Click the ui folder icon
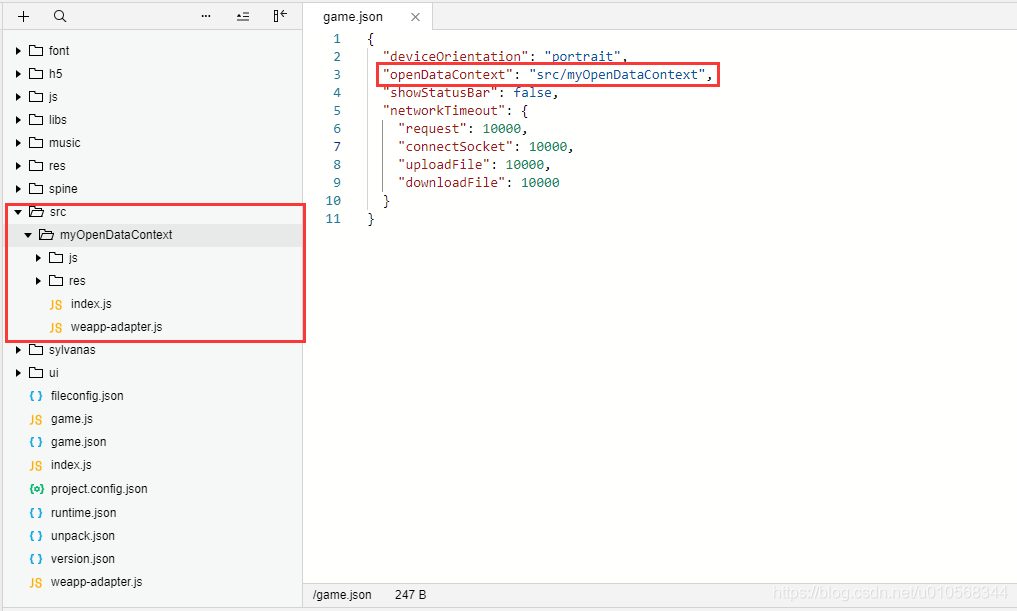The image size is (1017, 611). click(x=36, y=373)
